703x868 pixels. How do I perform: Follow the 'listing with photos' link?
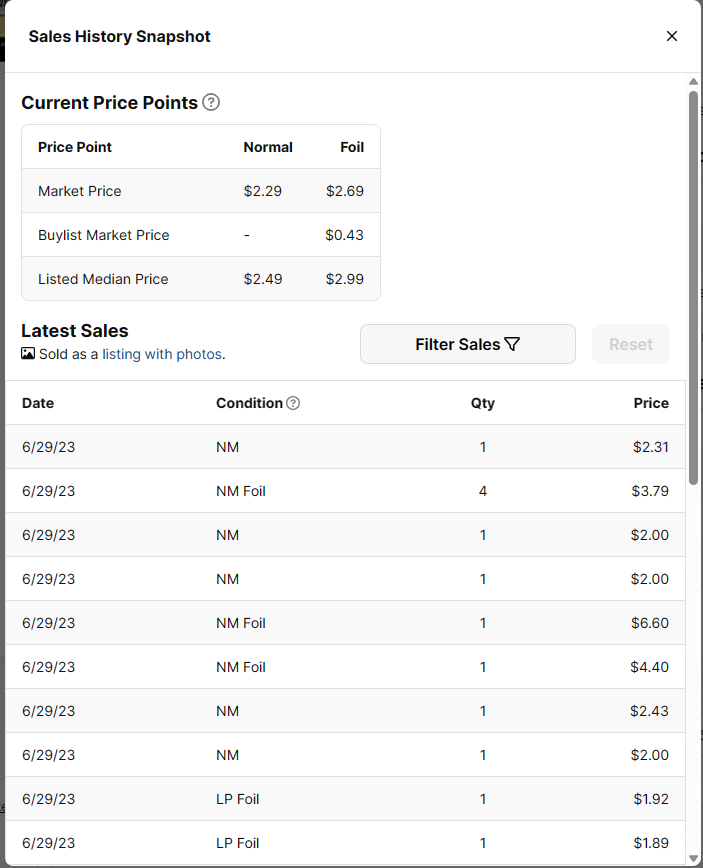pos(163,354)
